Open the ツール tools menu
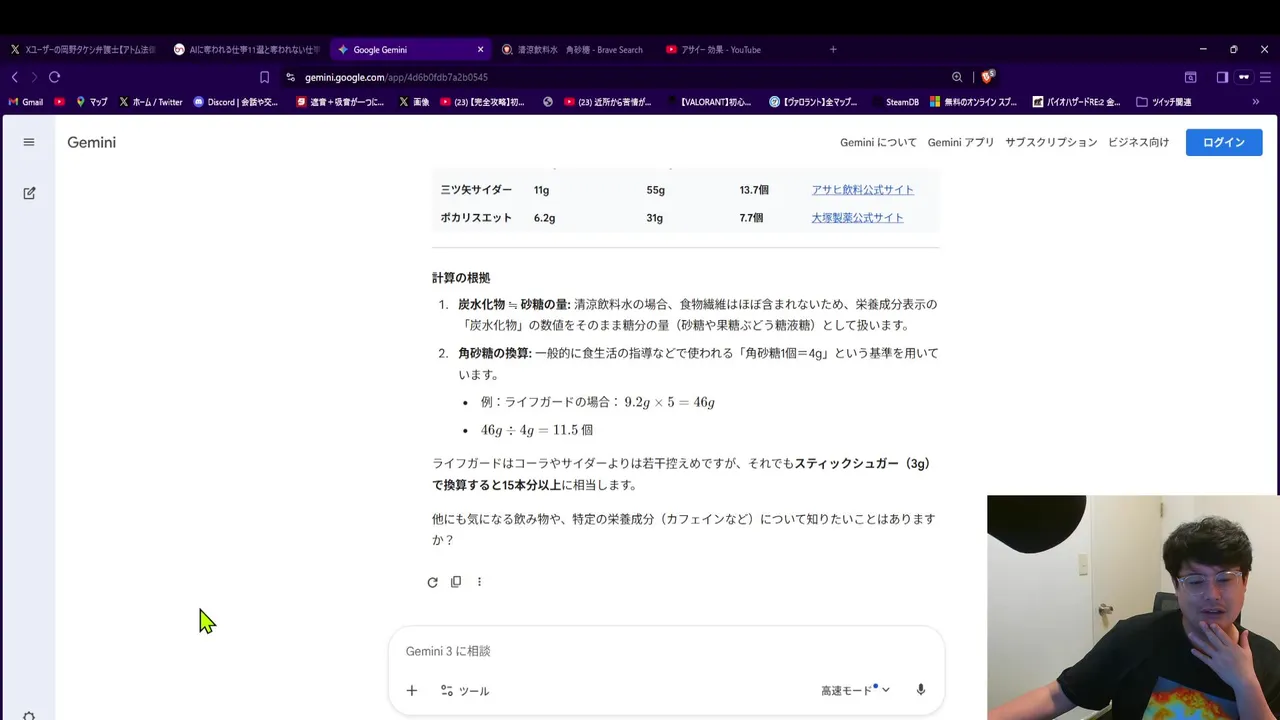1280x720 pixels. coord(465,691)
